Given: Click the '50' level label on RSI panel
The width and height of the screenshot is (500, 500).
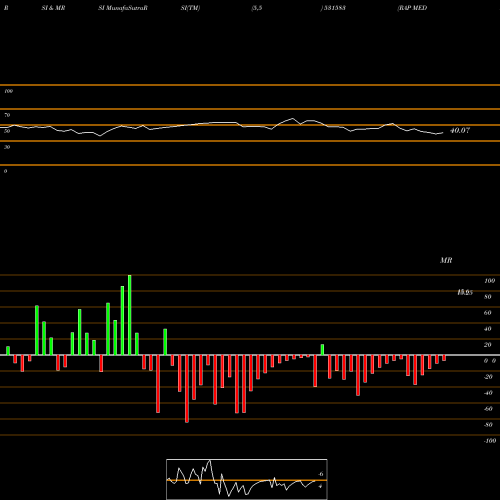Looking at the screenshot, I should [x=7, y=131].
